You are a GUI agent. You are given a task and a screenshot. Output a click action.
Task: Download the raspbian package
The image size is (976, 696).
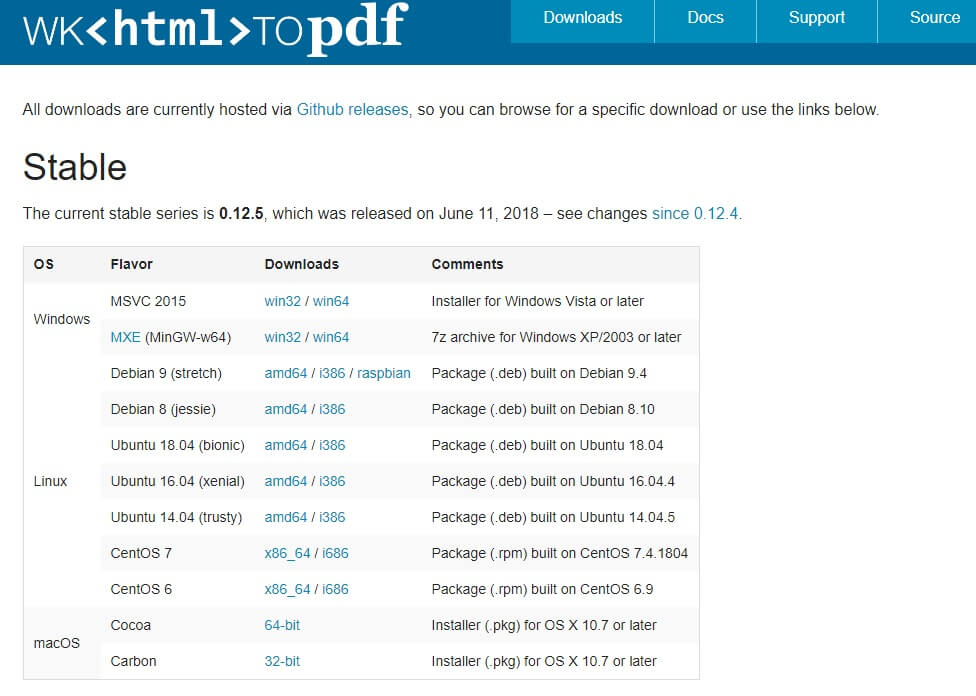(x=383, y=374)
